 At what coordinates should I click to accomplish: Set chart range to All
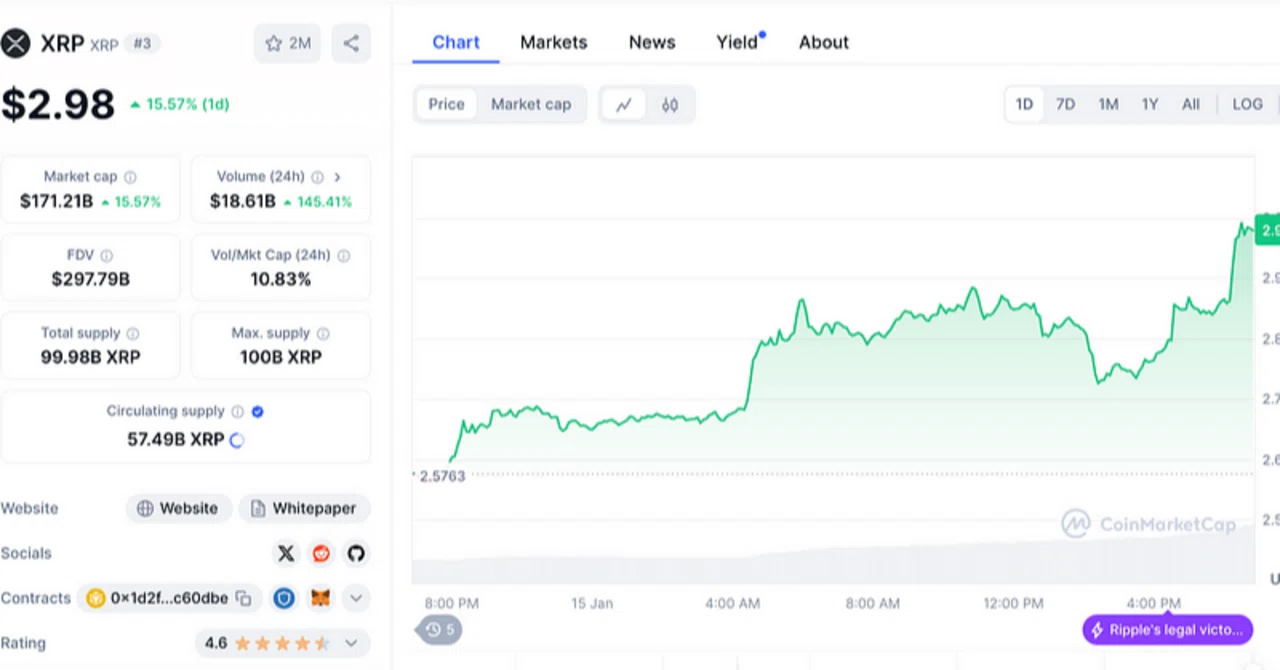[1191, 104]
